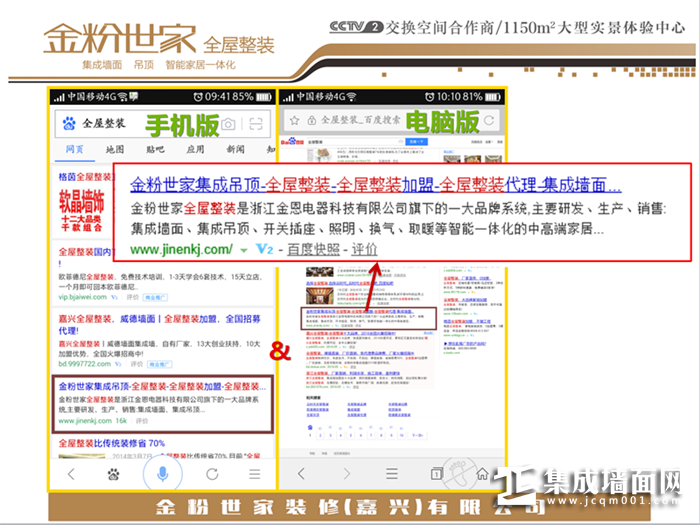Image resolution: width=700 pixels, height=525 pixels.
Task: Click www.jinenkj.com/ in enlarged result
Action: (181, 249)
